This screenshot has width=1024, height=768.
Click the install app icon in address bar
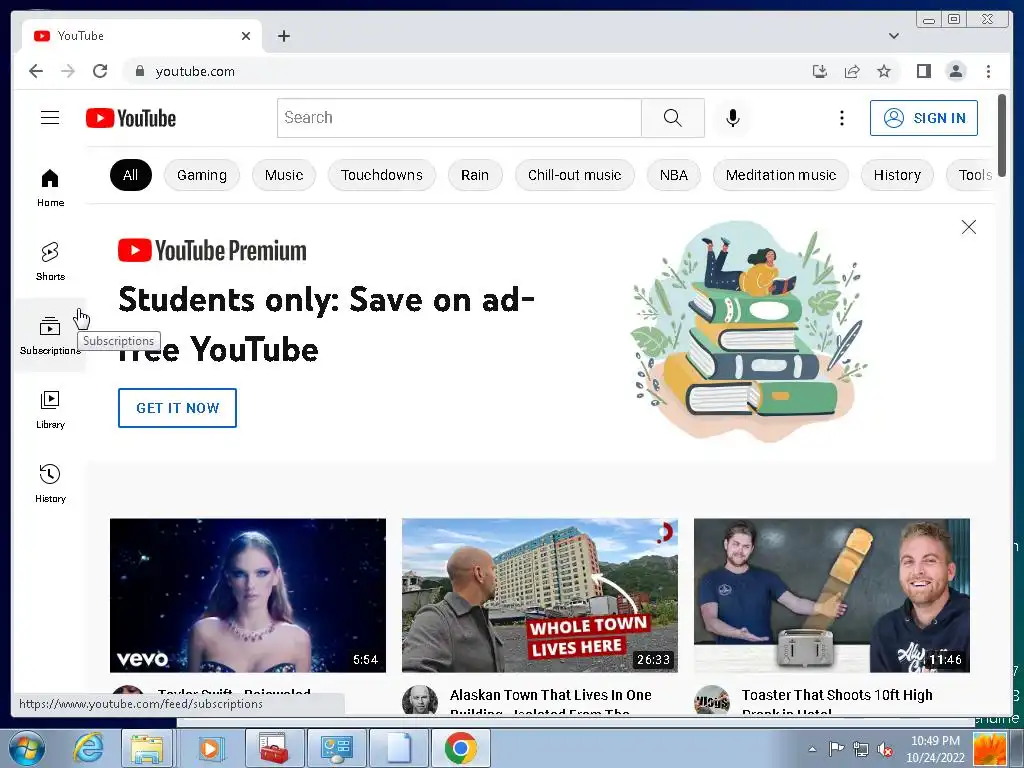[x=820, y=71]
